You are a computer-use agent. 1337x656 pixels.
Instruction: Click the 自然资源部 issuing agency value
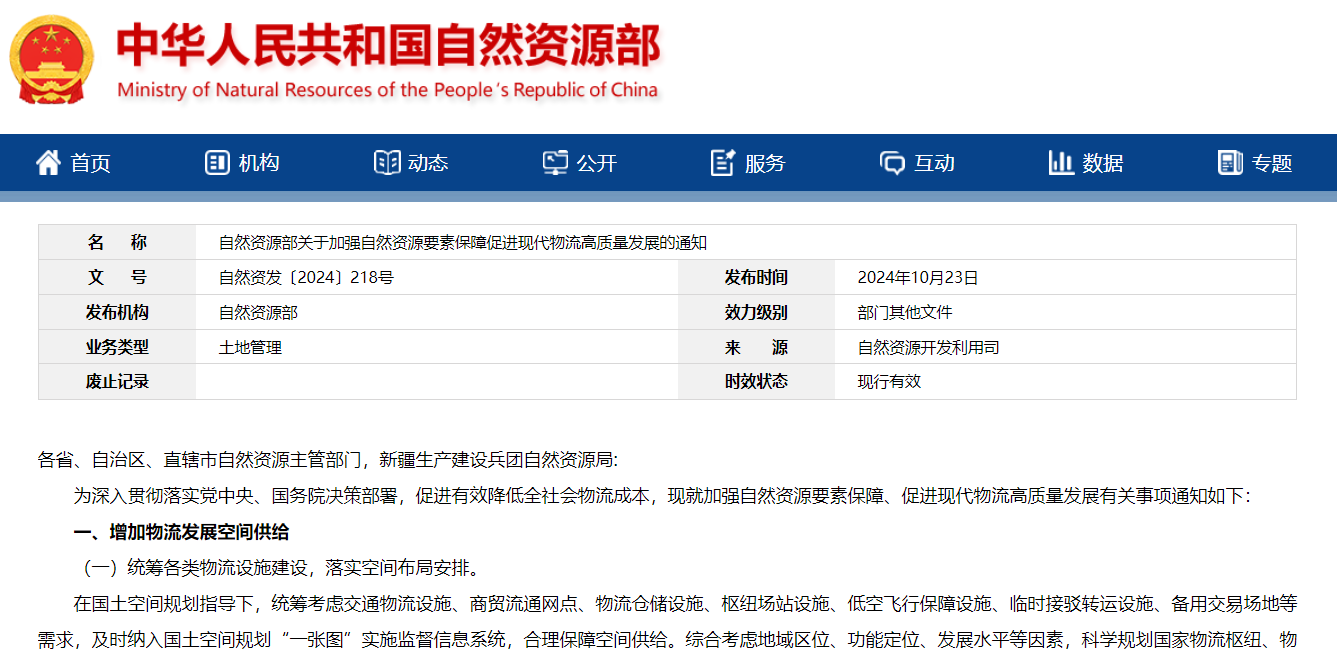pyautogui.click(x=258, y=313)
